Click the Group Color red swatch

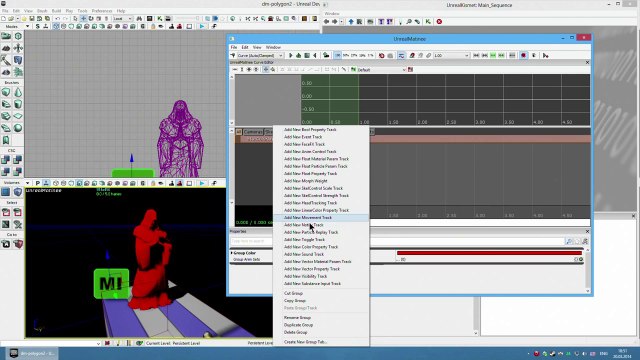(489, 253)
